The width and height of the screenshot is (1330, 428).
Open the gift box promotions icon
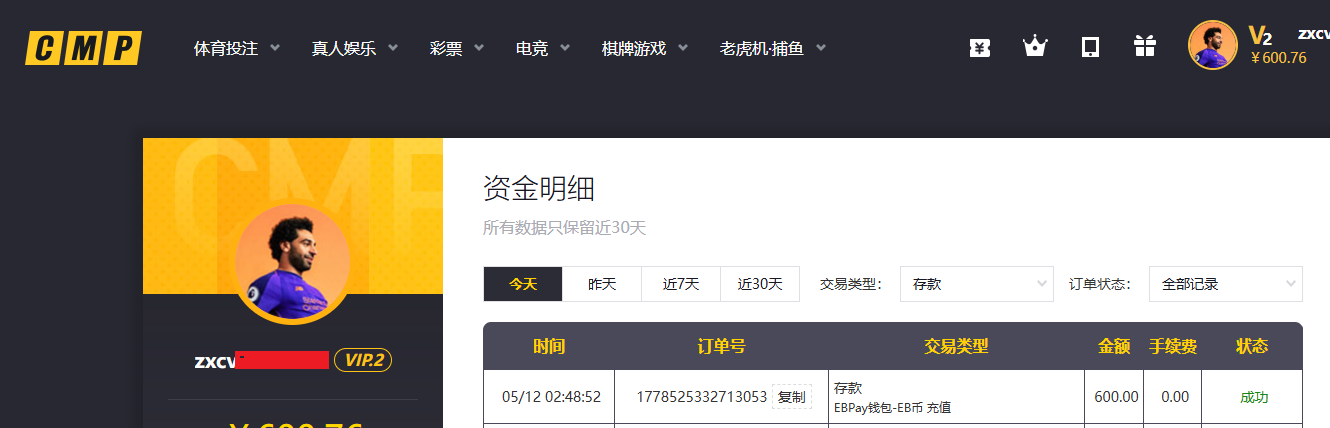click(1145, 46)
